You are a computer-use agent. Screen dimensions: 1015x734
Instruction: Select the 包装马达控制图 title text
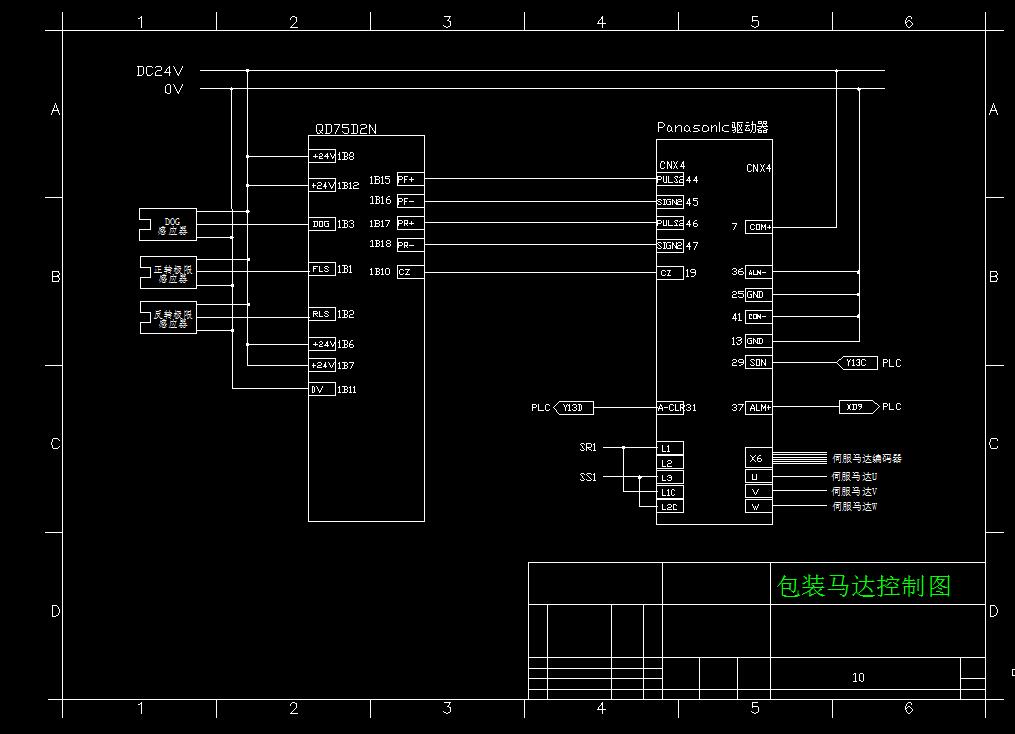[864, 586]
